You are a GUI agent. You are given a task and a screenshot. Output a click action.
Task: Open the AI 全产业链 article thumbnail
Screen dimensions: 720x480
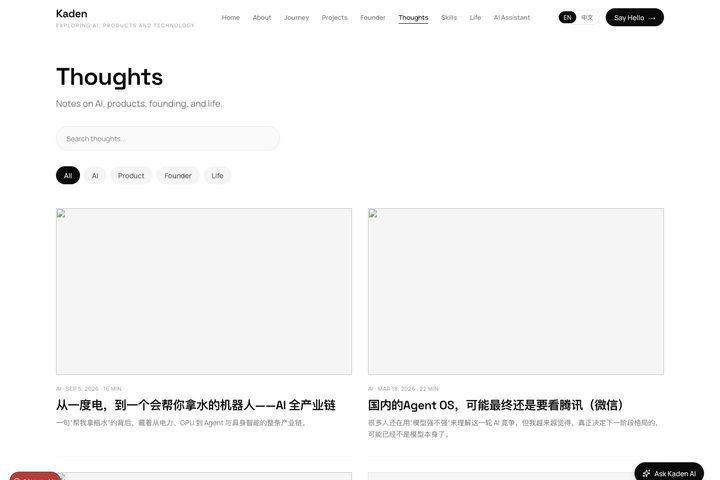[204, 291]
